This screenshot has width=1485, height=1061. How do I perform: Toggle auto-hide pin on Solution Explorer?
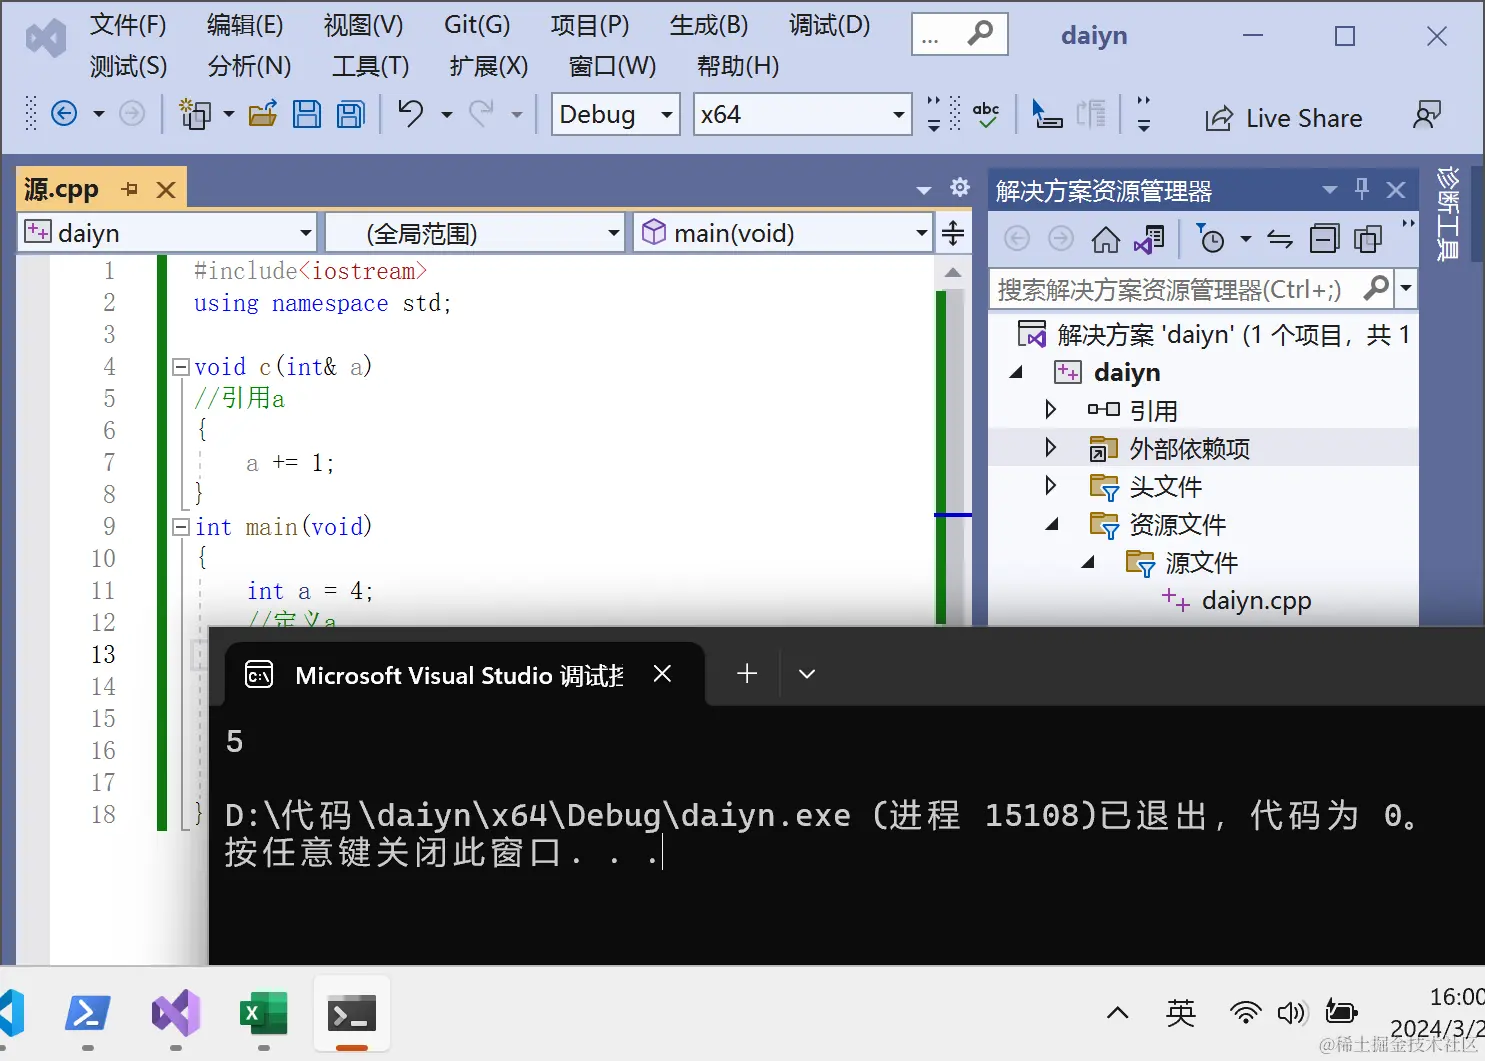point(1362,189)
